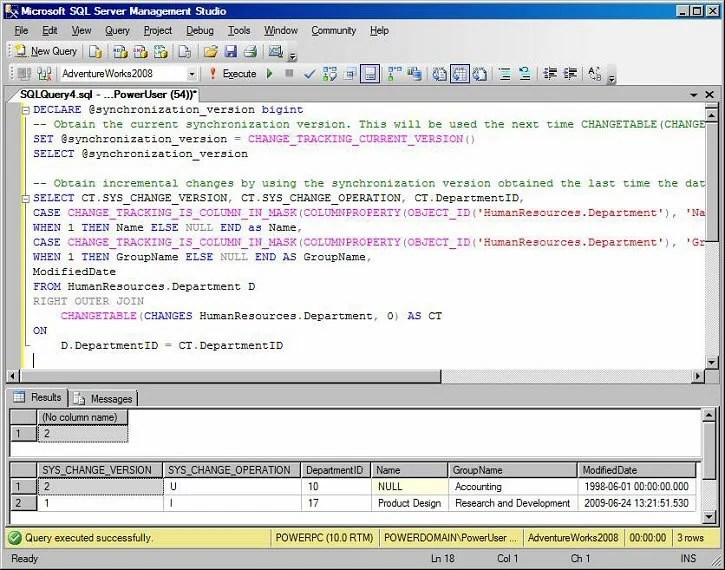Image resolution: width=725 pixels, height=570 pixels.
Task: Collapse the DECLARE statement outline block
Action: click(x=26, y=110)
